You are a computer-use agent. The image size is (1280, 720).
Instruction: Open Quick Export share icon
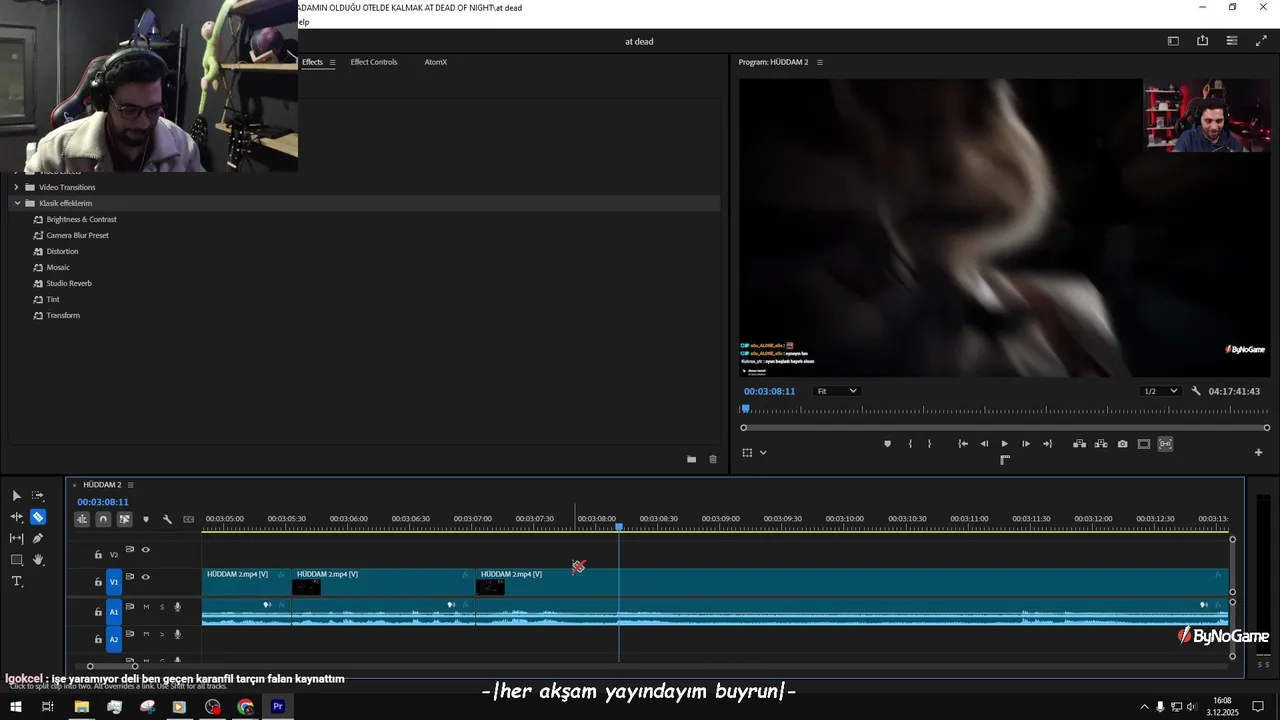click(x=1202, y=41)
